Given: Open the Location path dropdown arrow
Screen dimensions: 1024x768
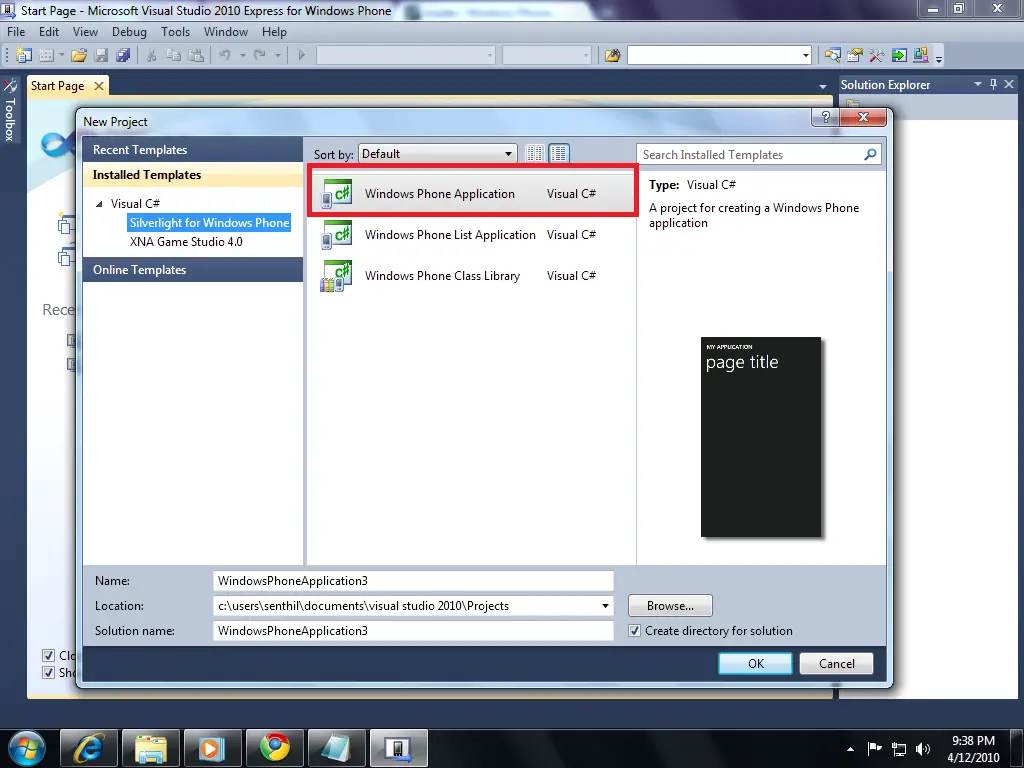Looking at the screenshot, I should click(605, 606).
